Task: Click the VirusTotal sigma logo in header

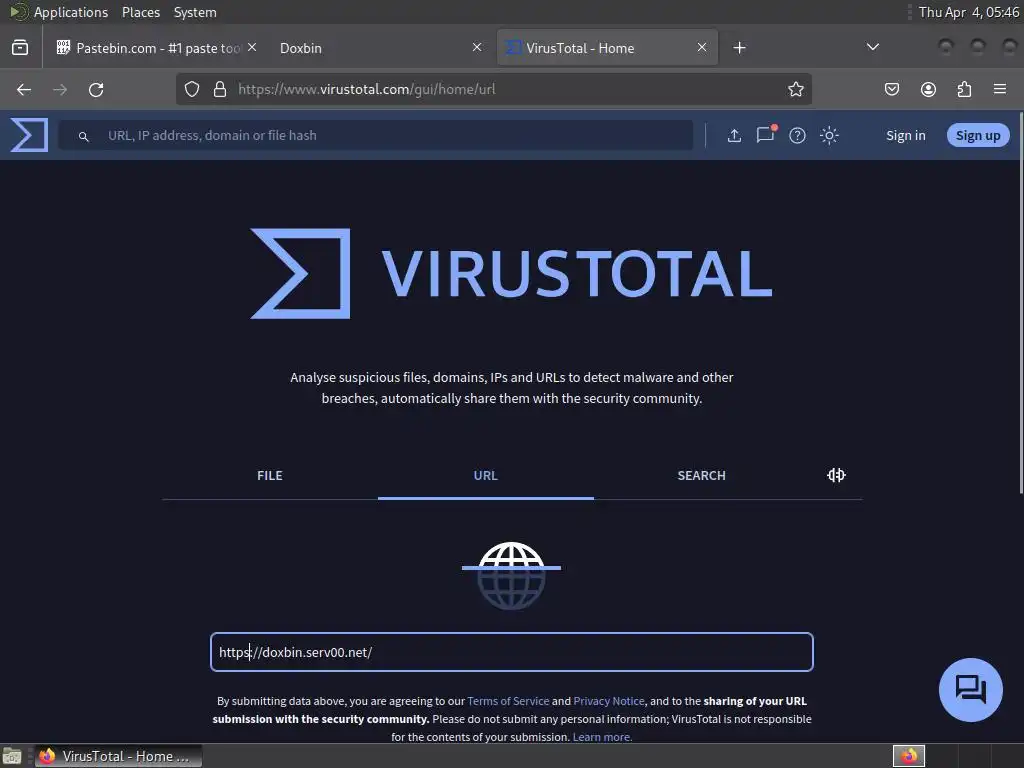Action: pyautogui.click(x=29, y=135)
